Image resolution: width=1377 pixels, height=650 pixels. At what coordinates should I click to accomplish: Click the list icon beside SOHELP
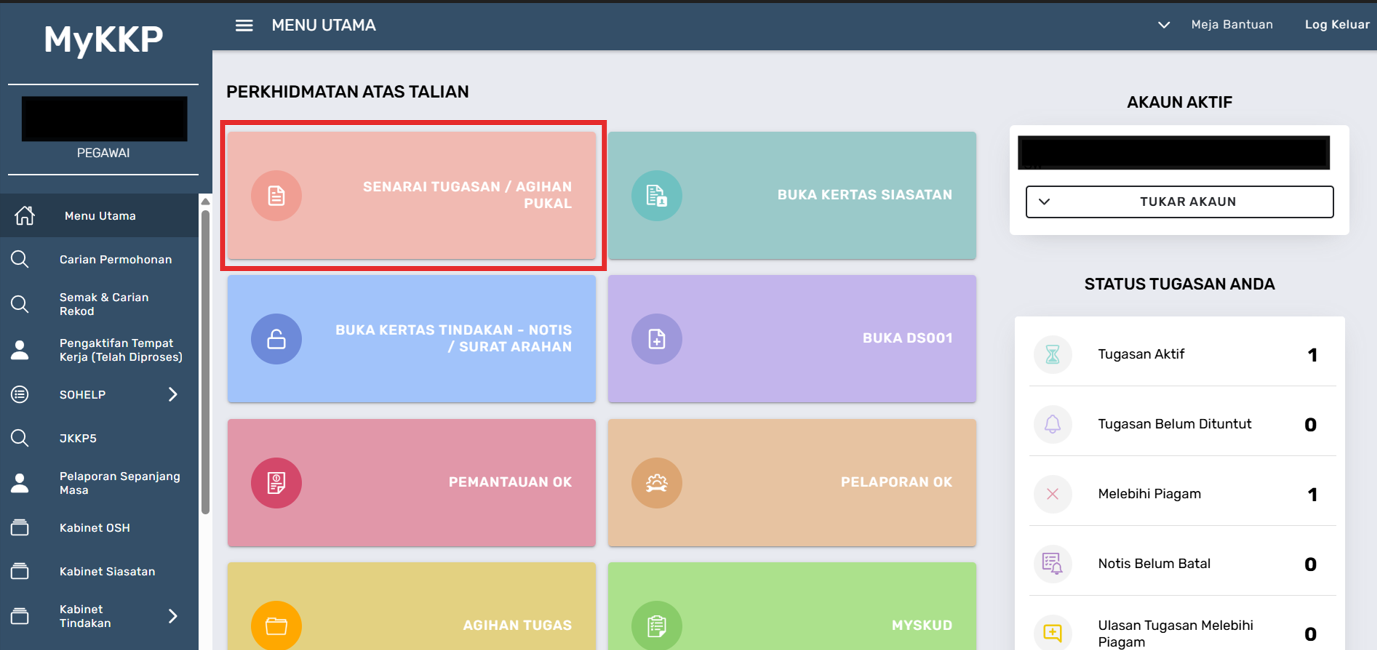pos(20,394)
